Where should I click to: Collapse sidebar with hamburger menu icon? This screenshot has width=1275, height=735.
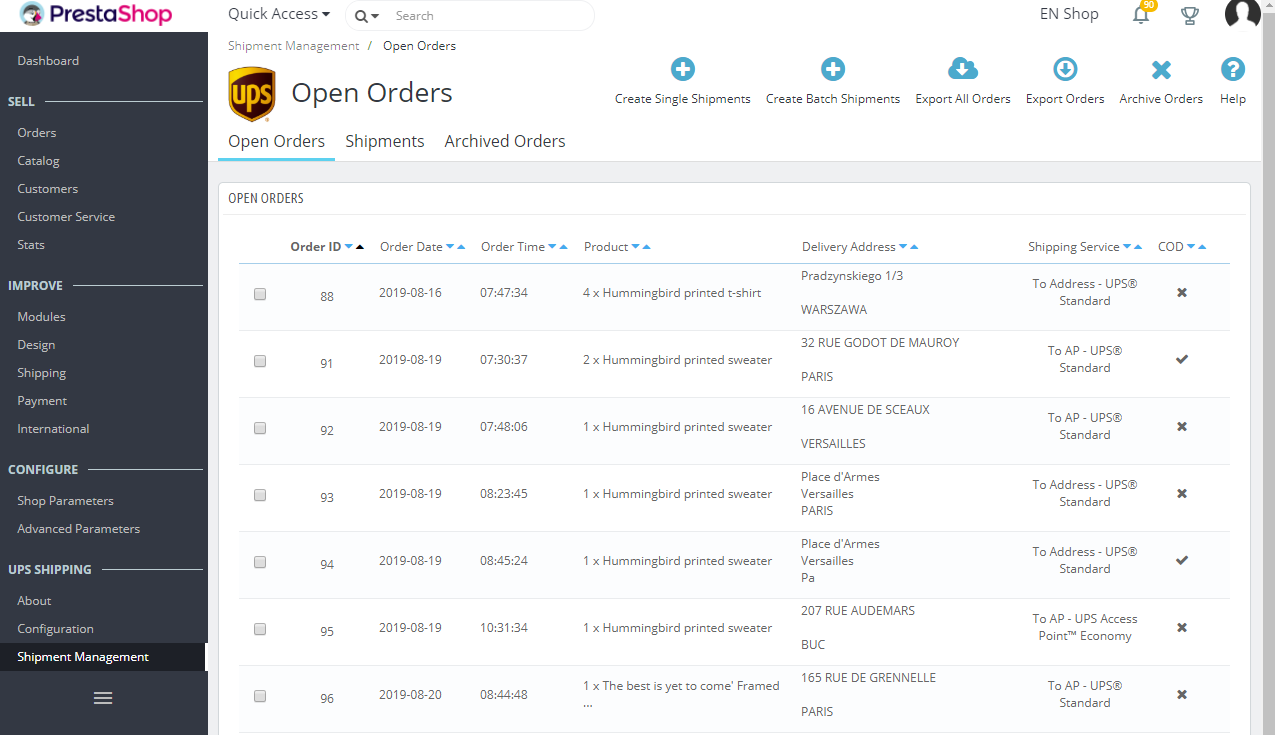point(103,698)
